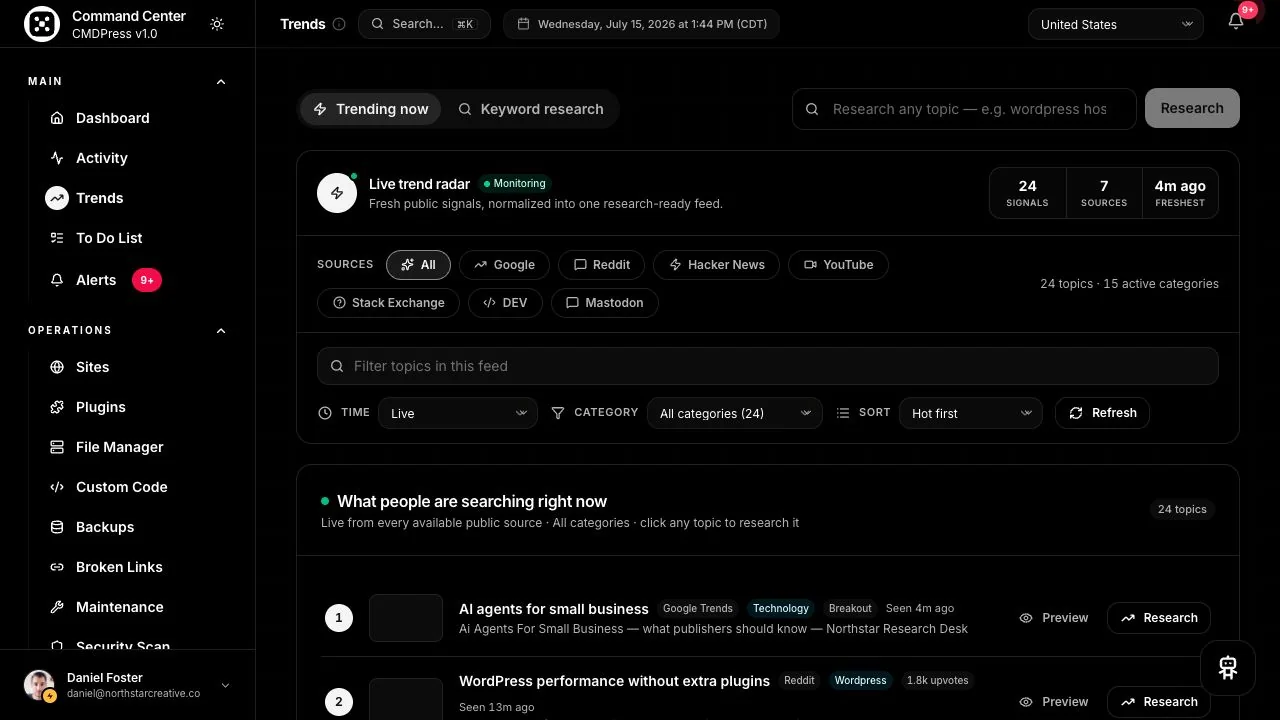Click the Monitoring status badge
This screenshot has width=1280, height=720.
coord(515,184)
